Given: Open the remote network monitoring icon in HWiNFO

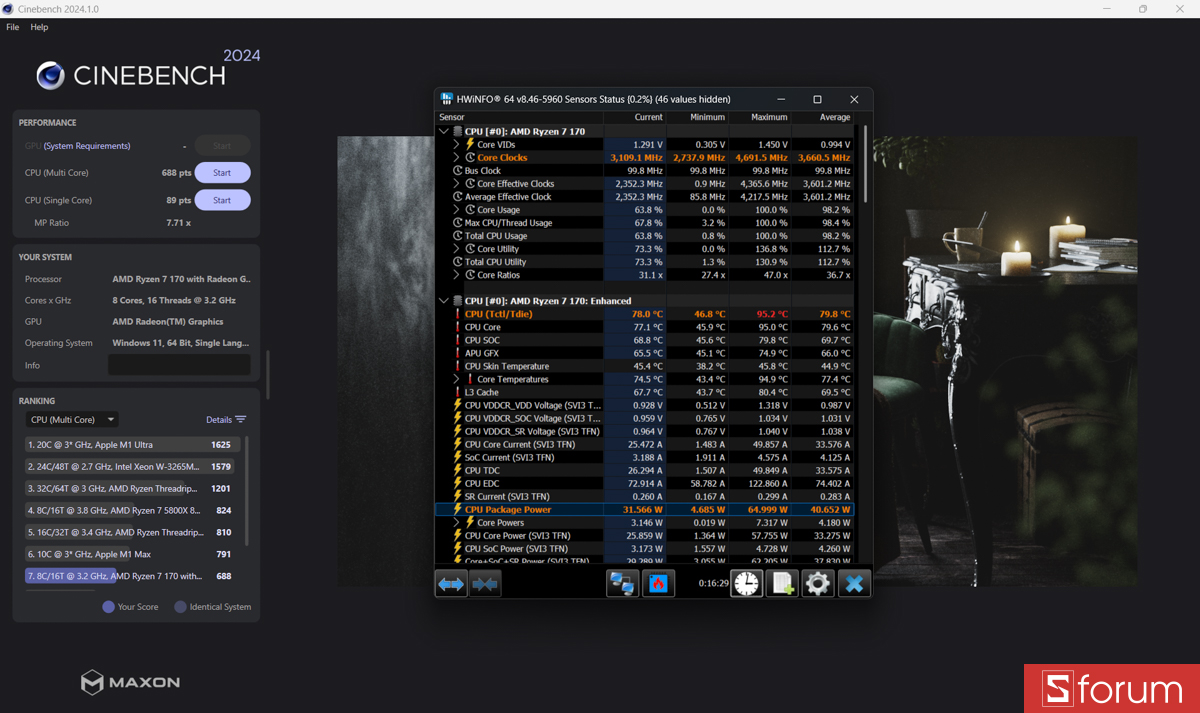Looking at the screenshot, I should (623, 583).
